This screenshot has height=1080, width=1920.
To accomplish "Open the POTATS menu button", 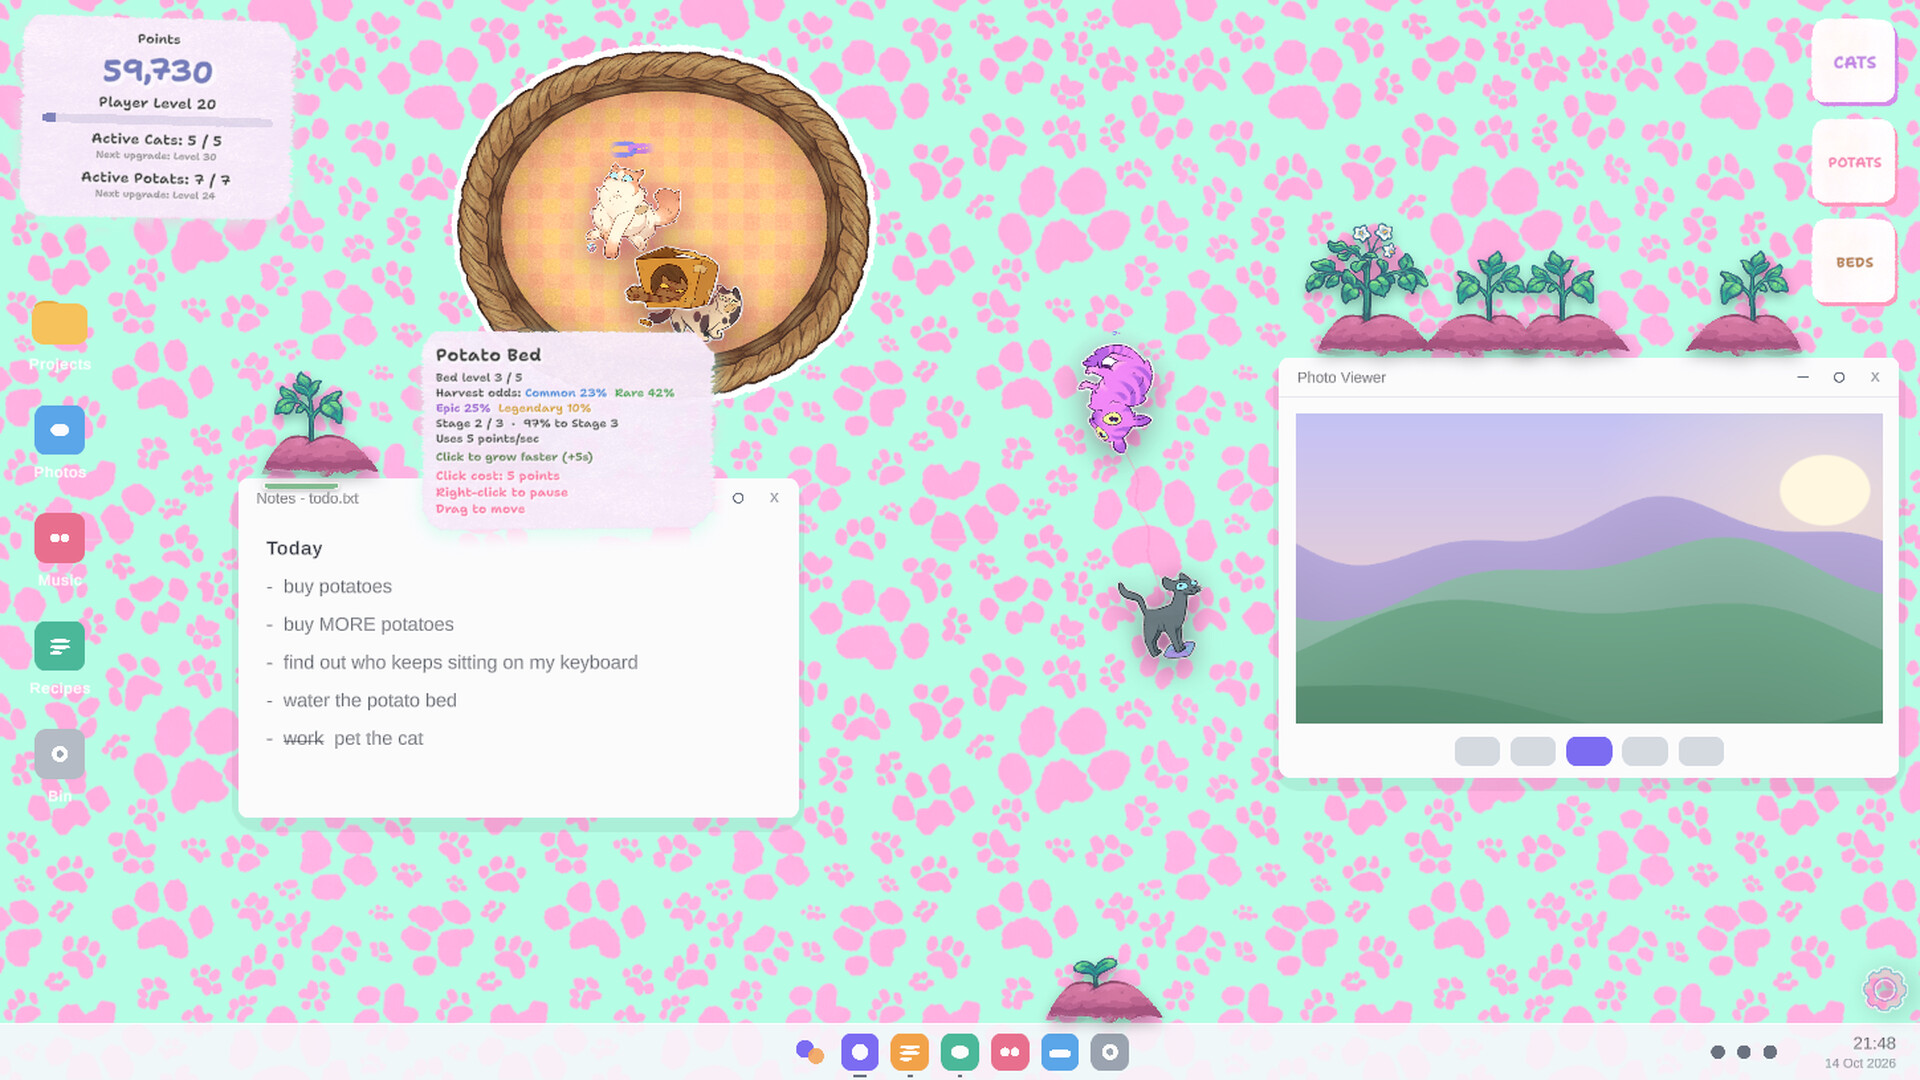I will point(1854,162).
